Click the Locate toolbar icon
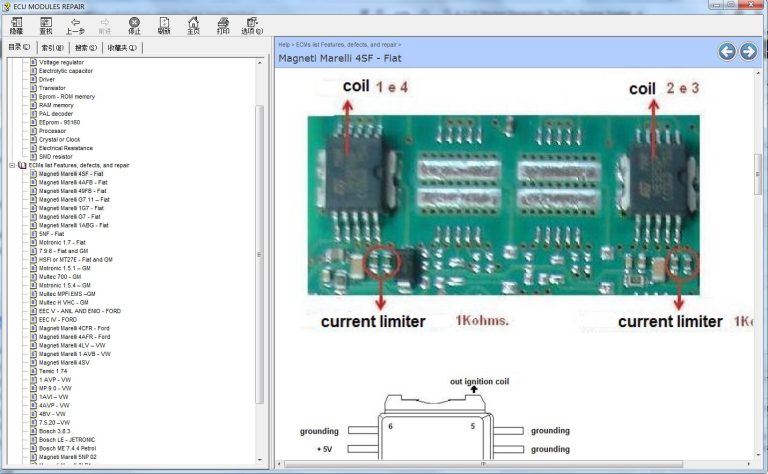The image size is (768, 474). (x=46, y=25)
